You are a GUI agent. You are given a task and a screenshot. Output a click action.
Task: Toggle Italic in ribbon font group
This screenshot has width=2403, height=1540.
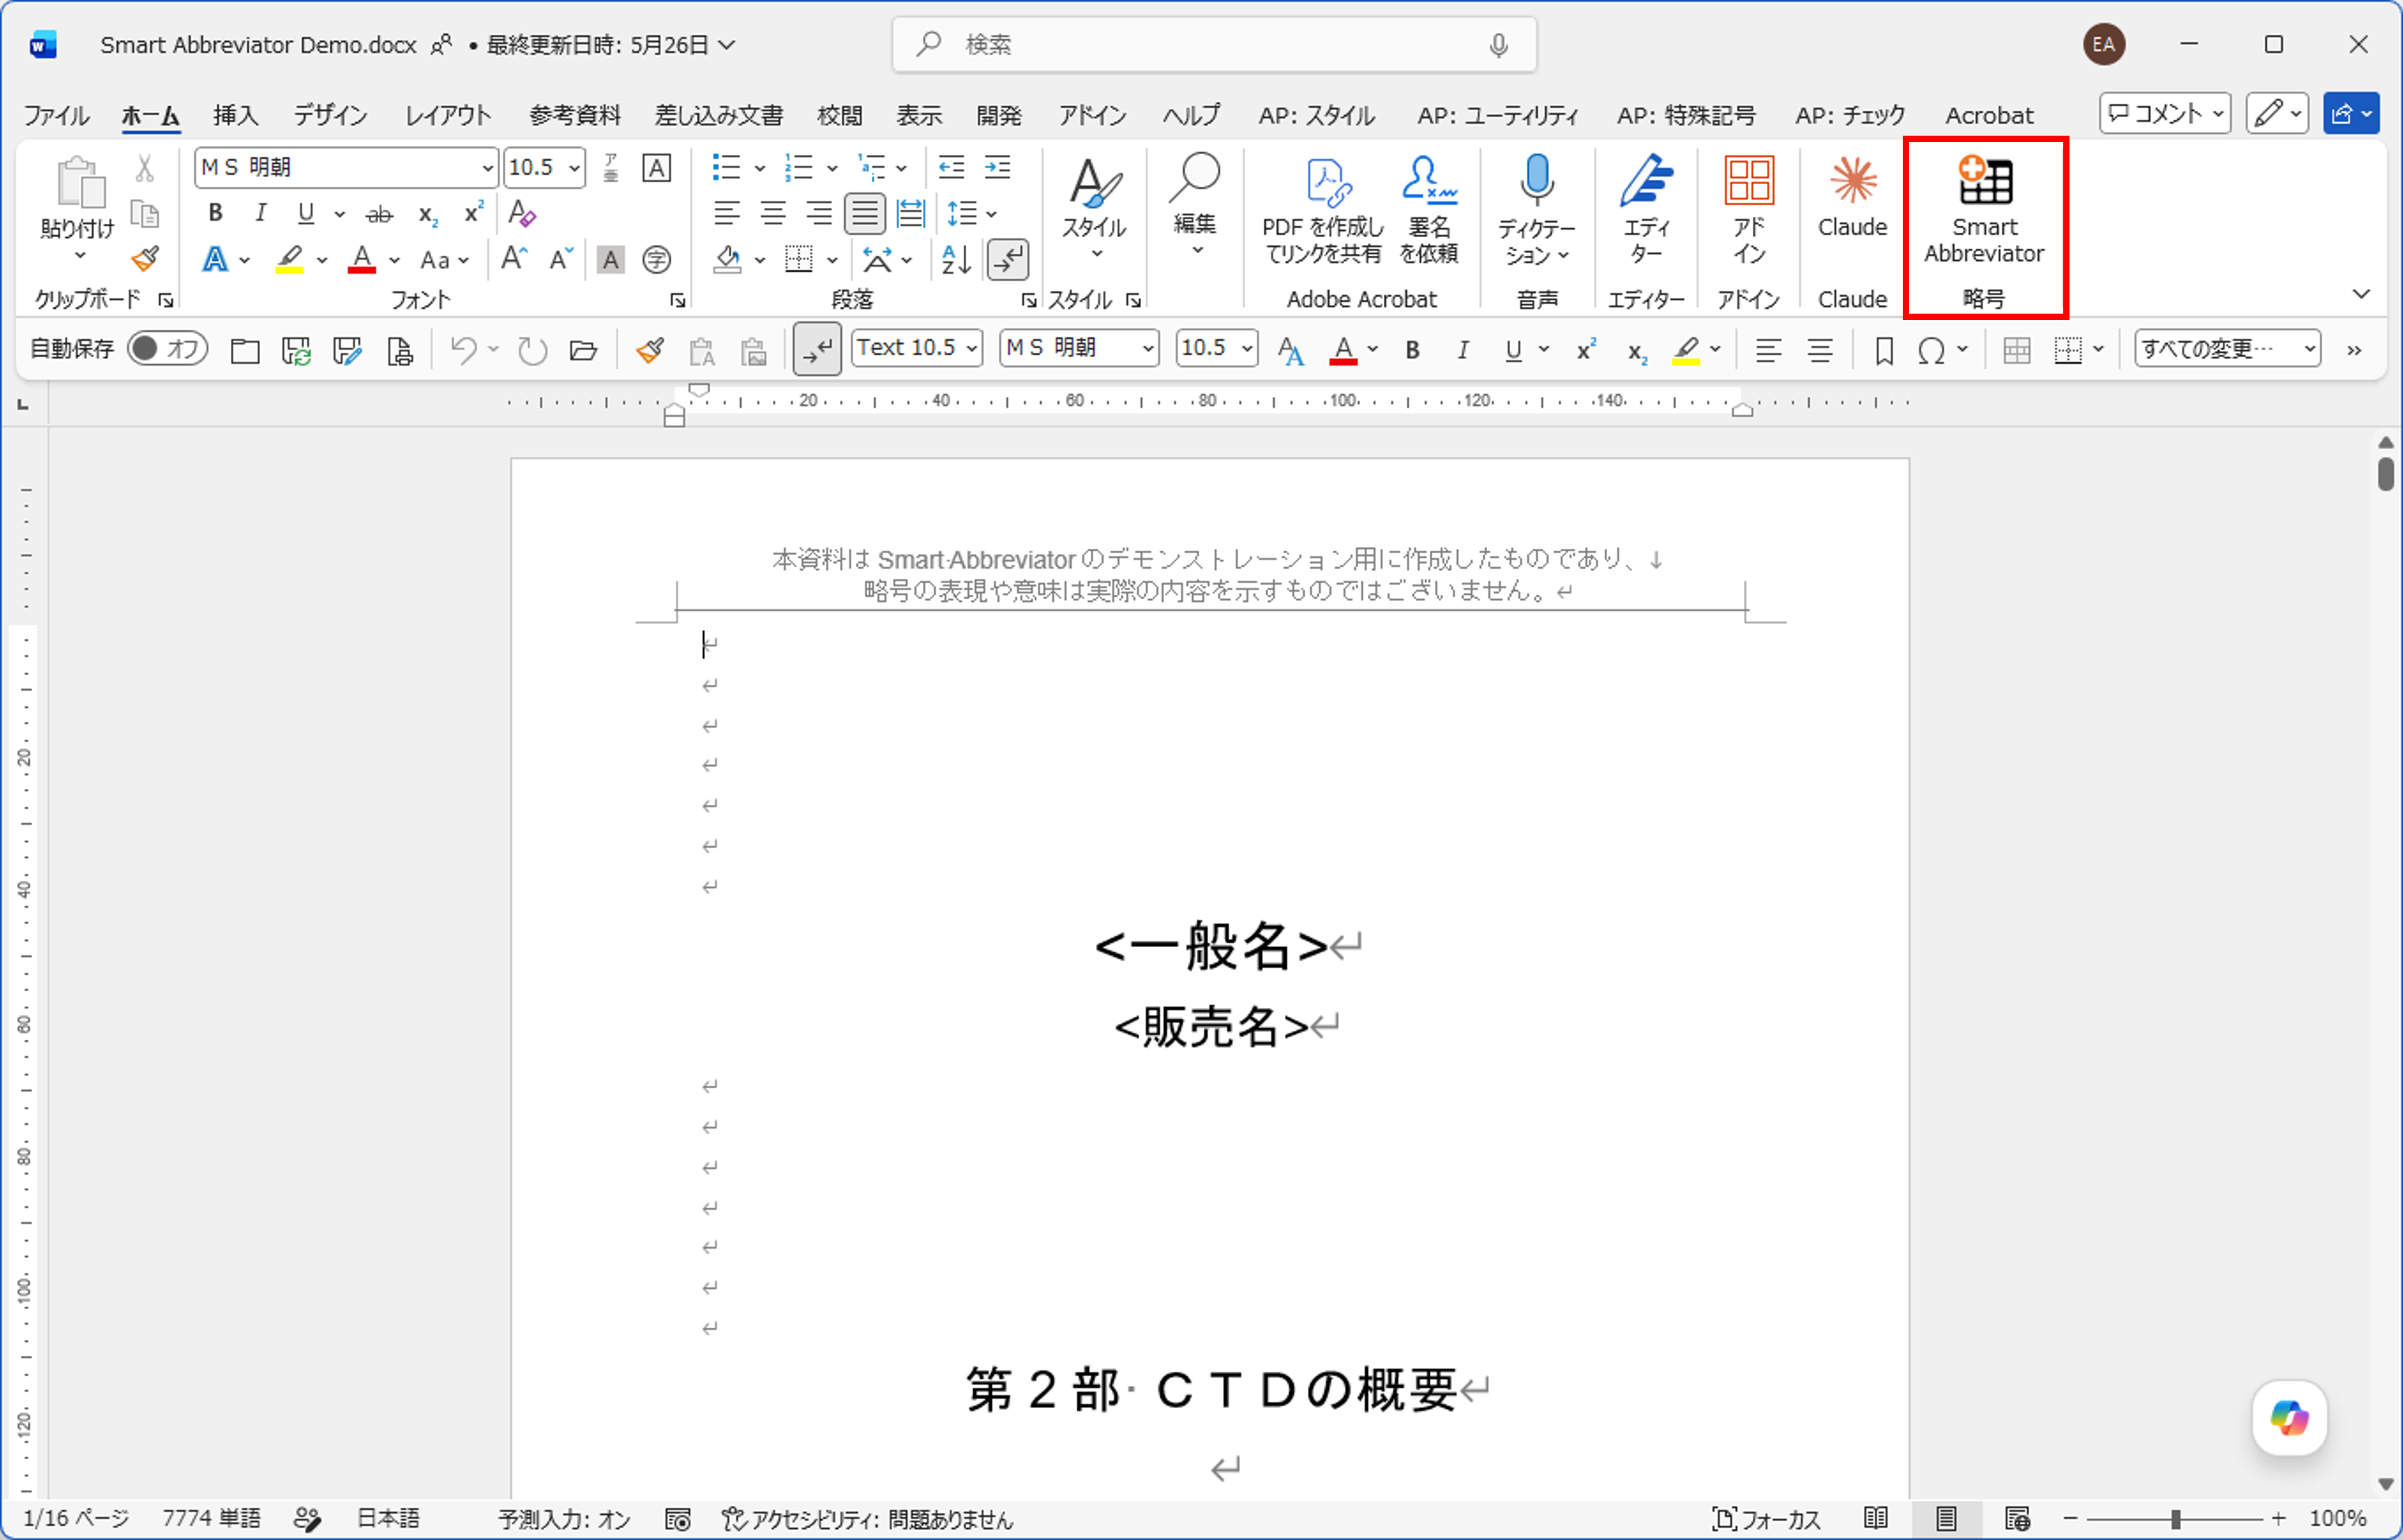260,213
